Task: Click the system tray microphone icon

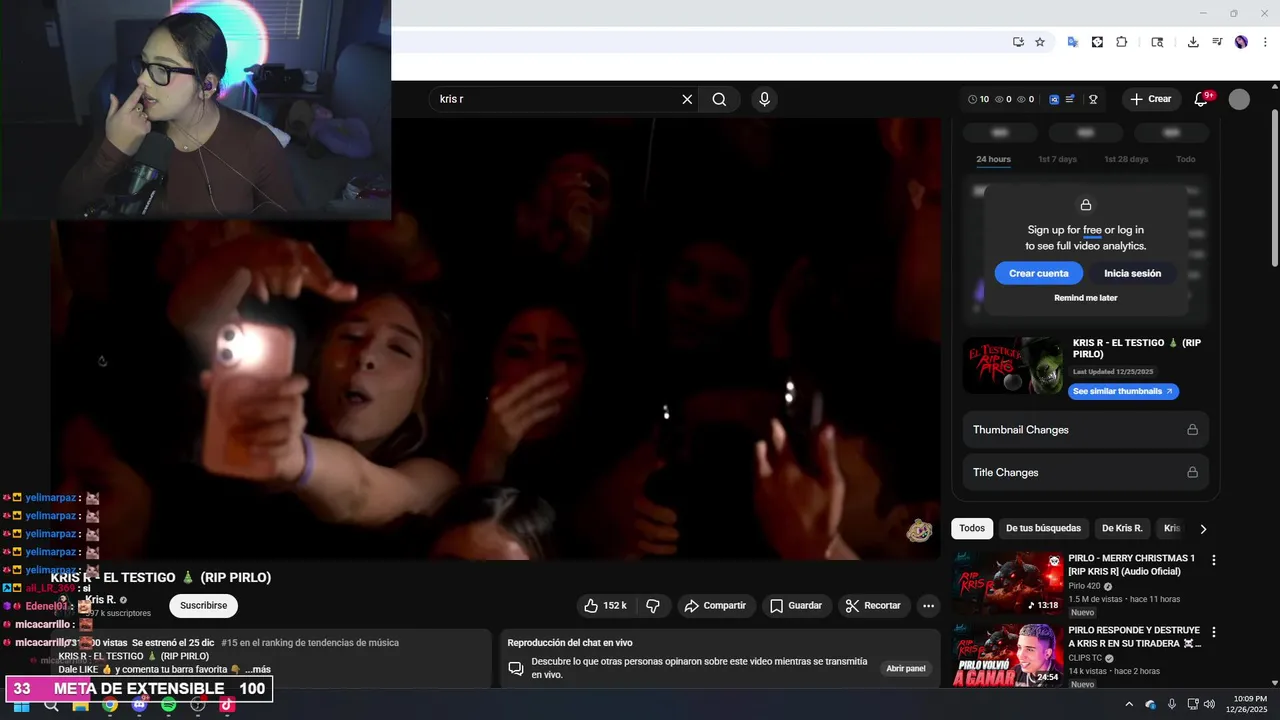Action: click(x=1172, y=705)
